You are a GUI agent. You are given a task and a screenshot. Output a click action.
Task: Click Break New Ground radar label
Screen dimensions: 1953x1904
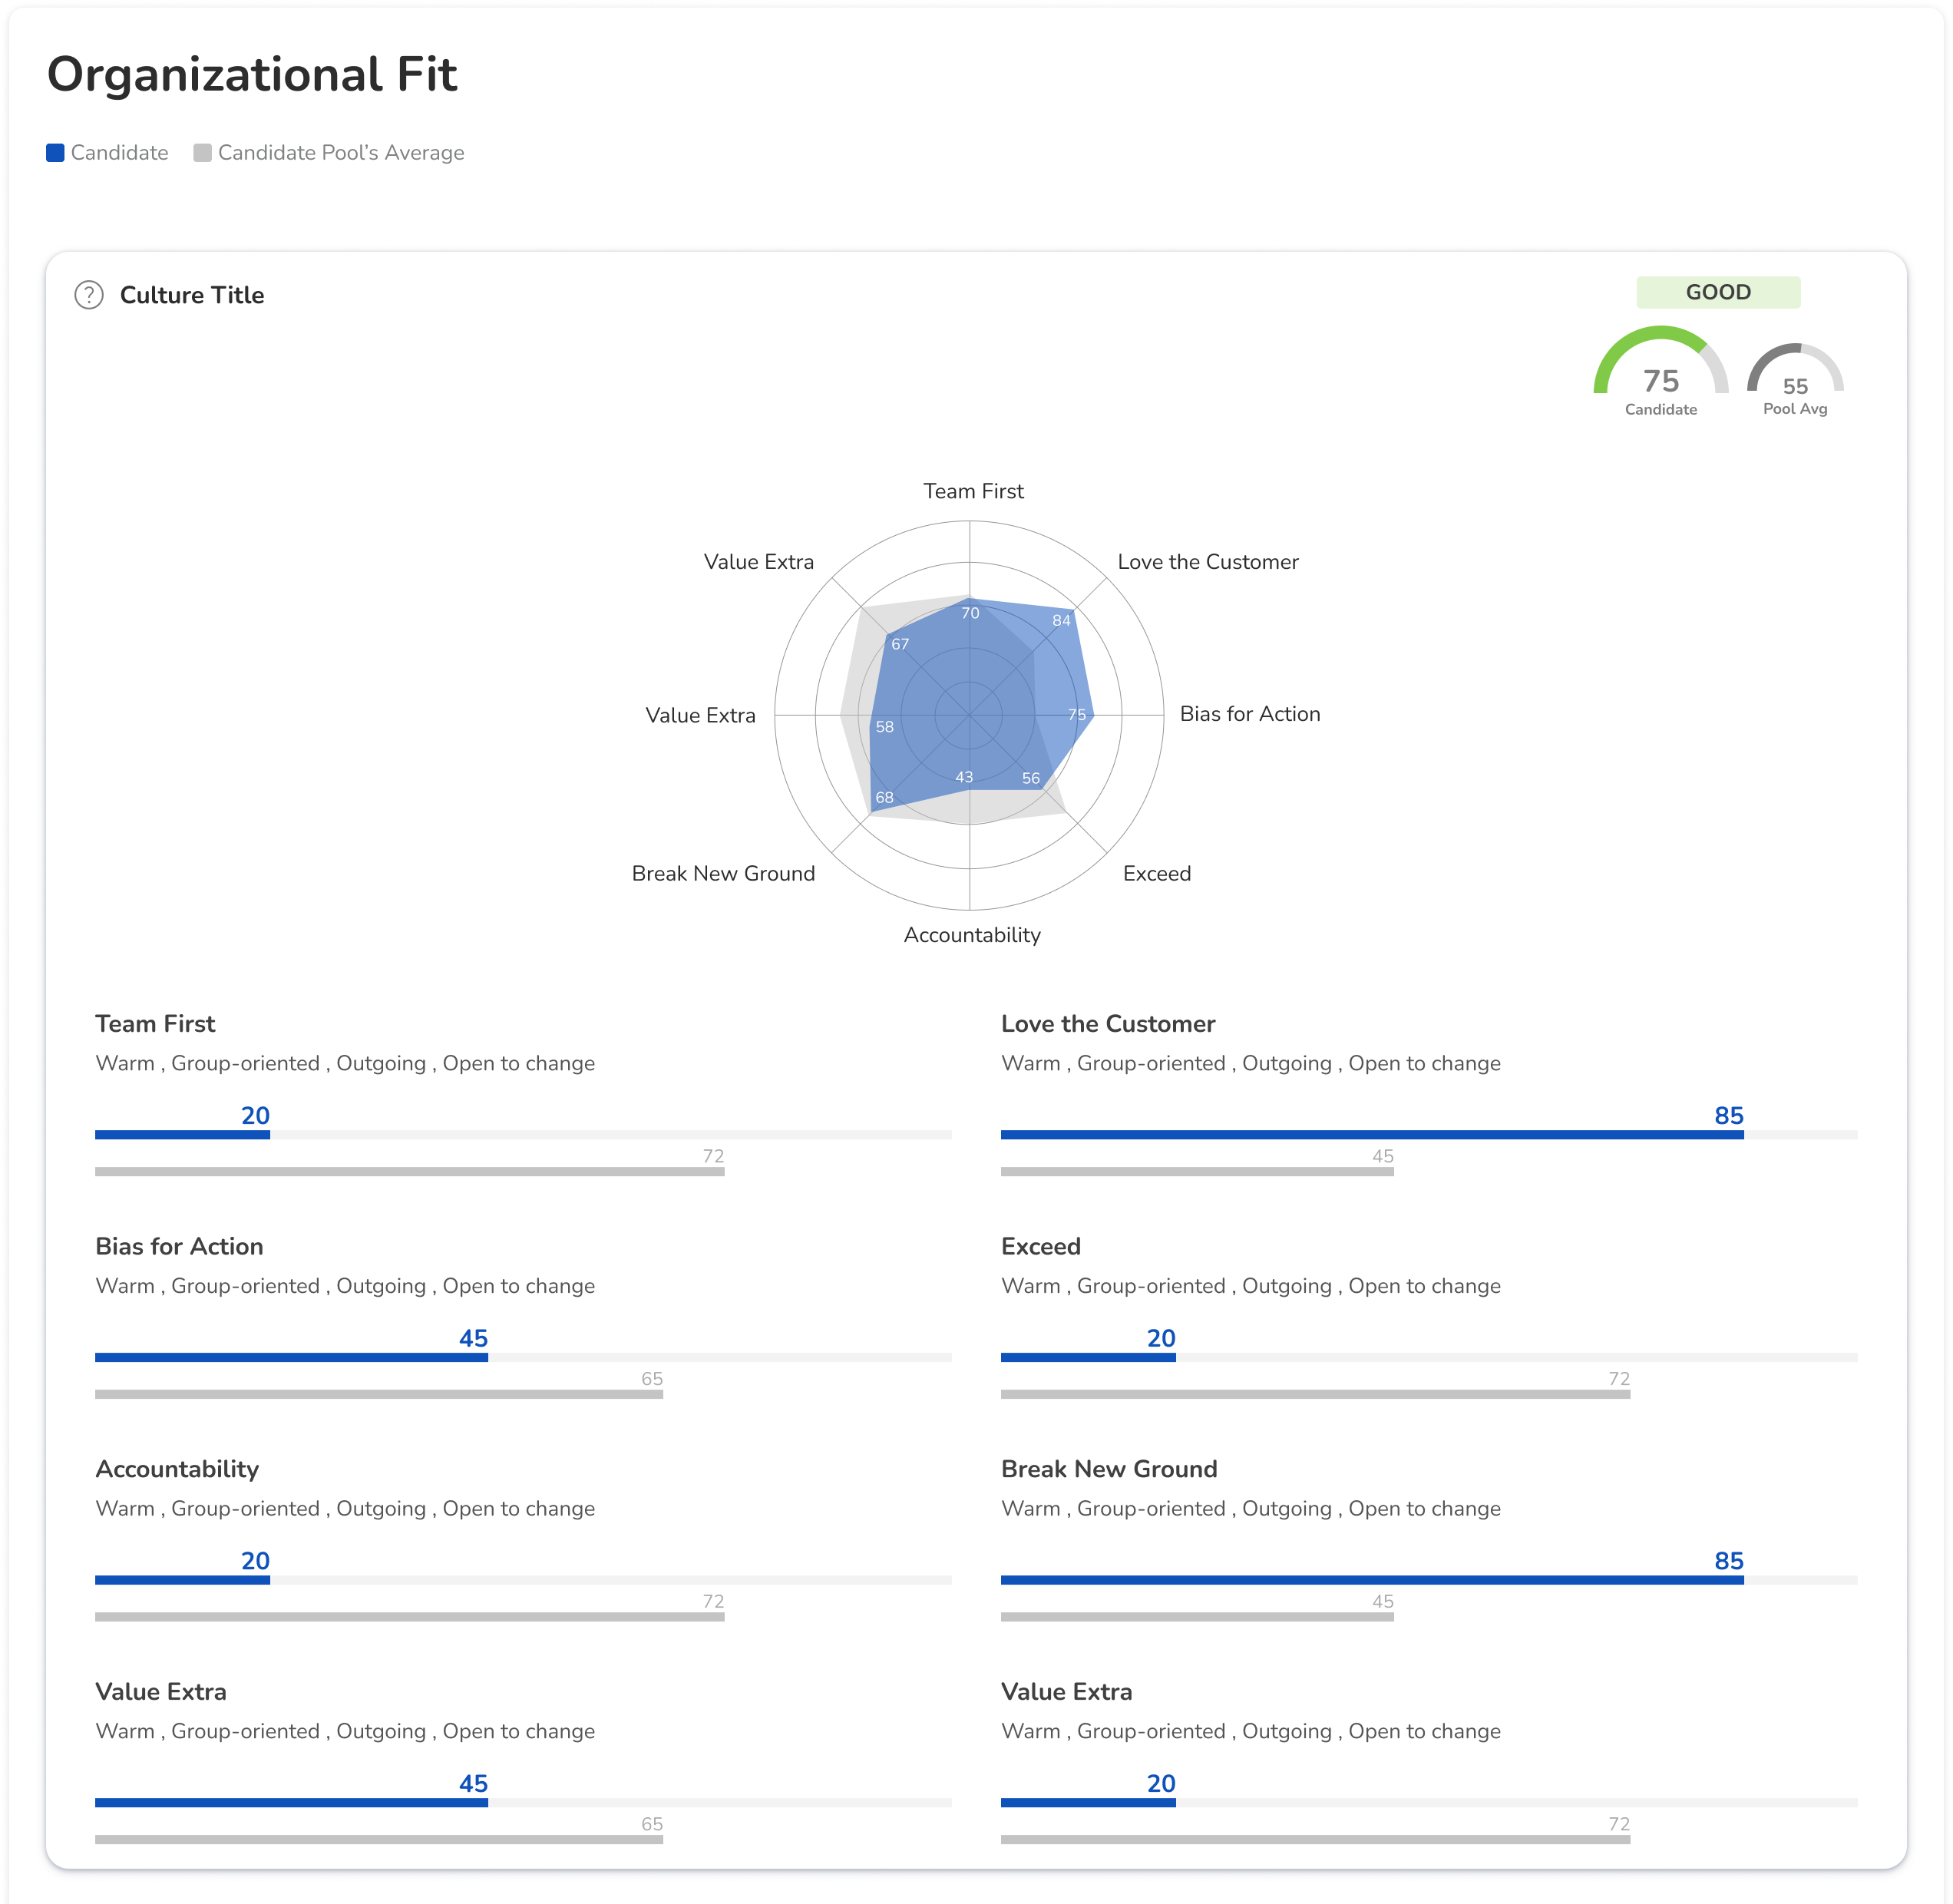723,874
